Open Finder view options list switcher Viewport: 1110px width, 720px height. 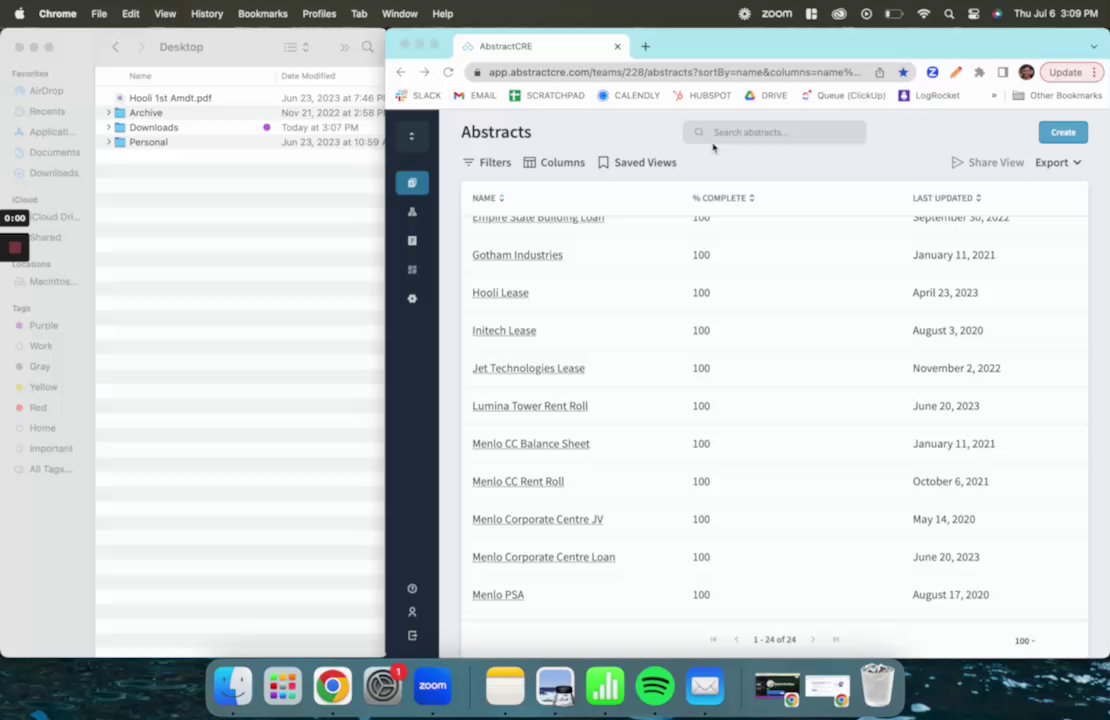(x=297, y=47)
